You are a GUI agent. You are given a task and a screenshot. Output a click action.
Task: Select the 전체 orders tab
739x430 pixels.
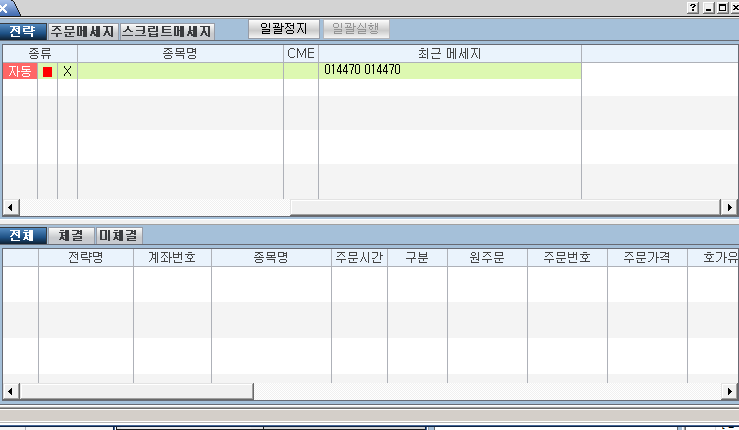click(x=23, y=236)
